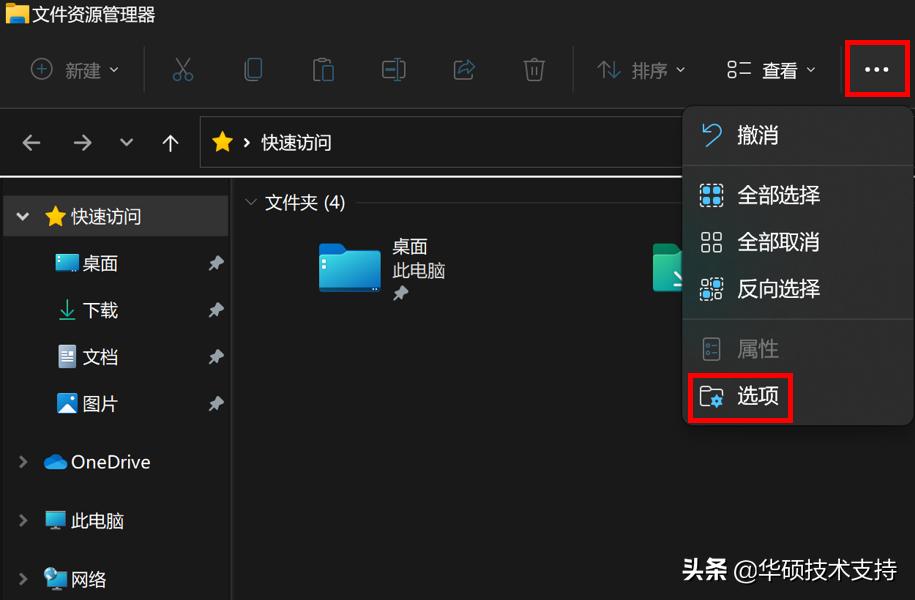Select the Cut icon in the toolbar

point(183,69)
